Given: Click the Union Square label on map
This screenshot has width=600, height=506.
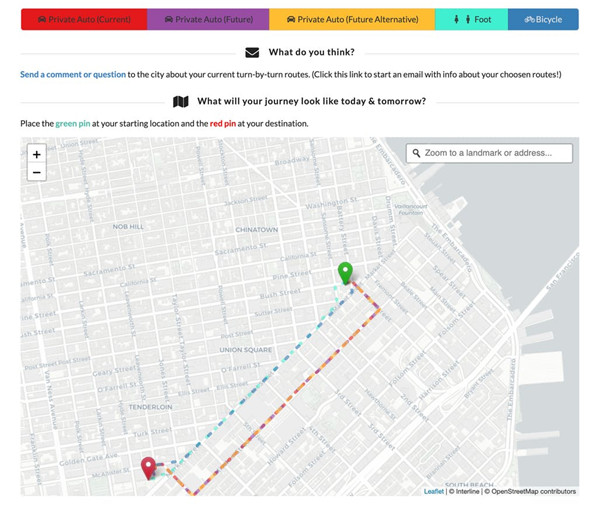Looking at the screenshot, I should point(245,350).
